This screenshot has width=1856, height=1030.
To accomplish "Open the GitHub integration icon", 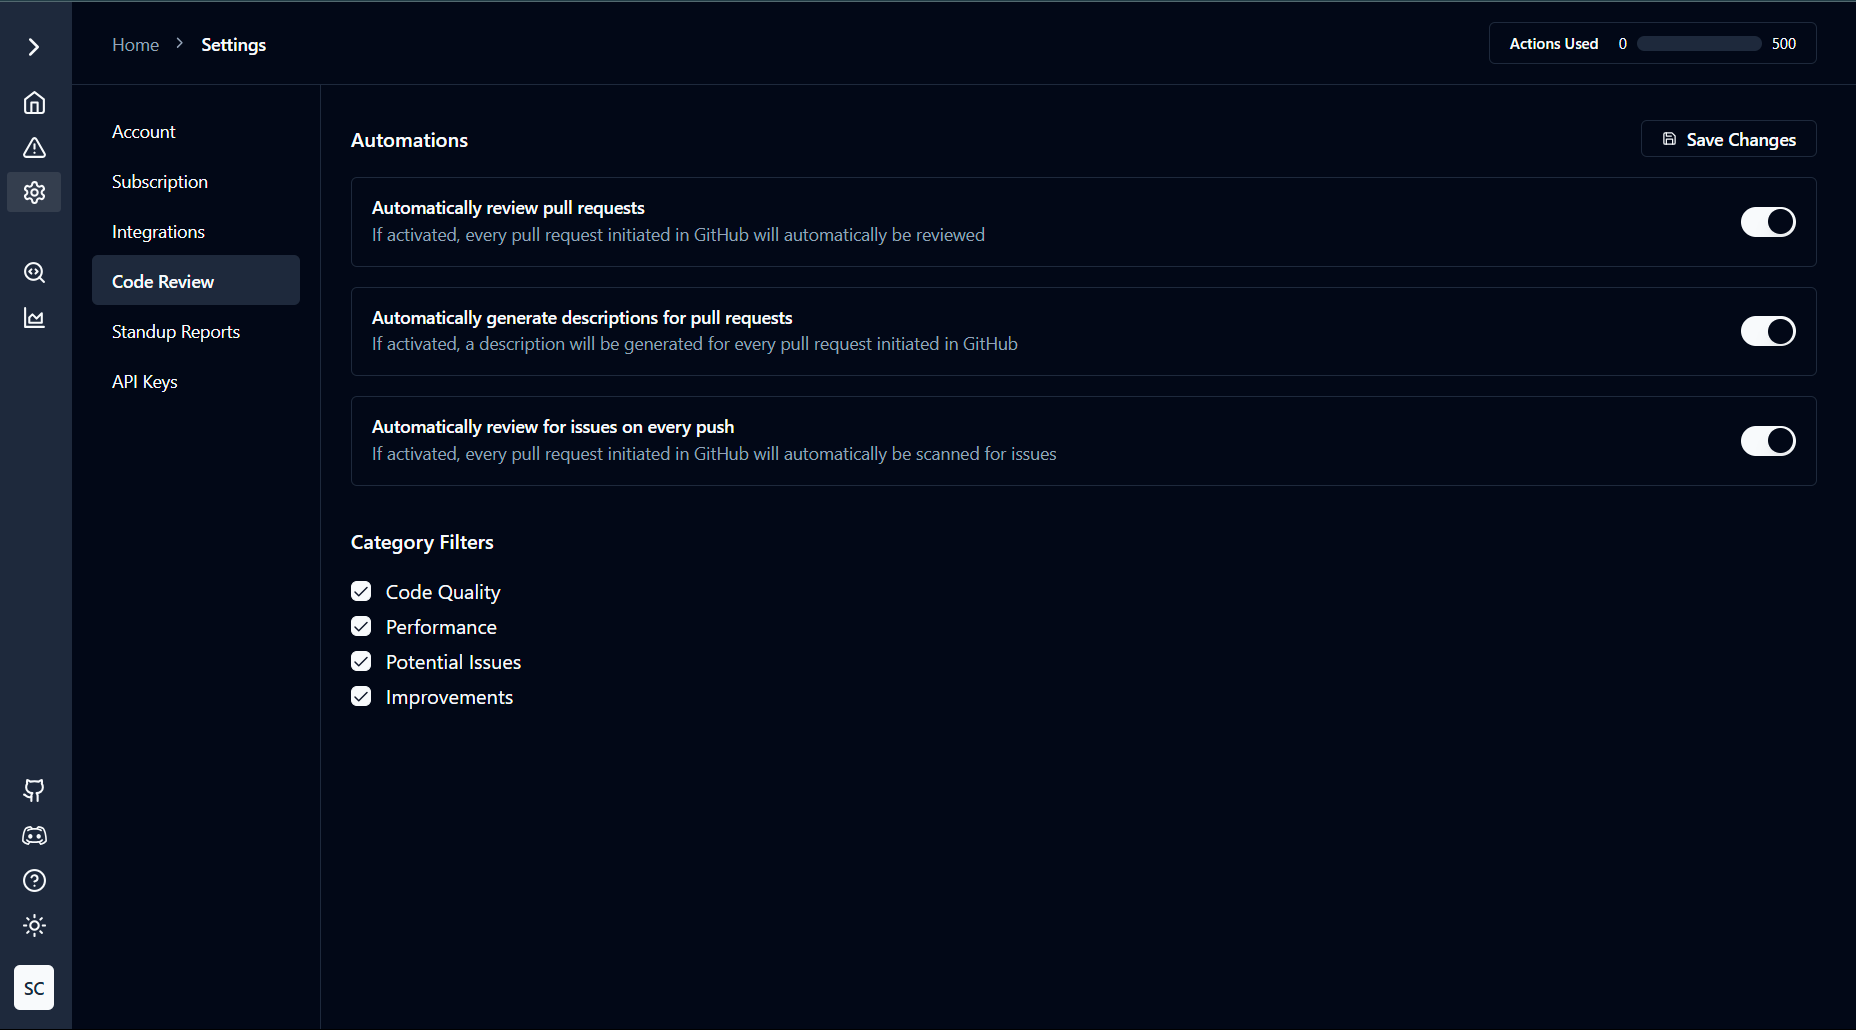I will coord(34,790).
